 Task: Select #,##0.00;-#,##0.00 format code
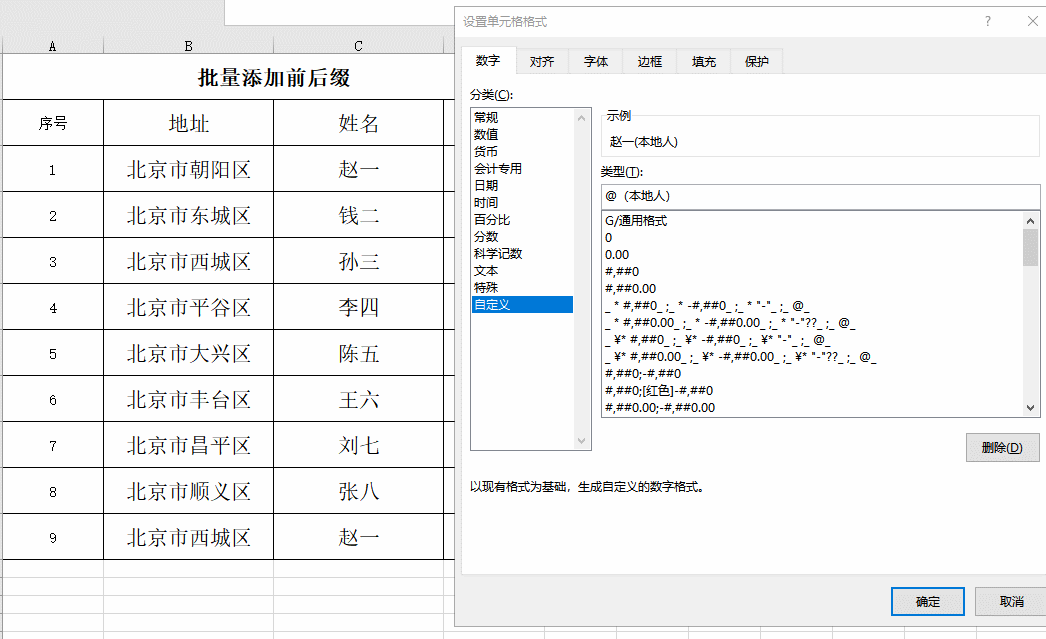813,407
